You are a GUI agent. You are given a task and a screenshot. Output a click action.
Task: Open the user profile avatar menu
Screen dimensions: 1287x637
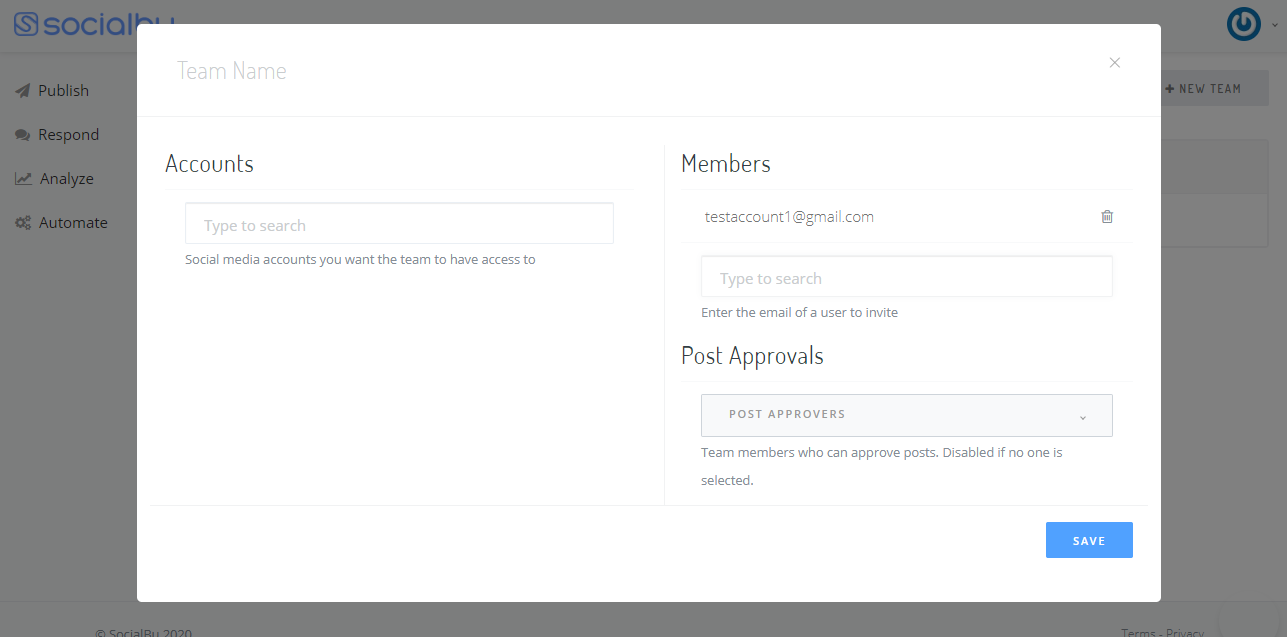[x=1244, y=24]
